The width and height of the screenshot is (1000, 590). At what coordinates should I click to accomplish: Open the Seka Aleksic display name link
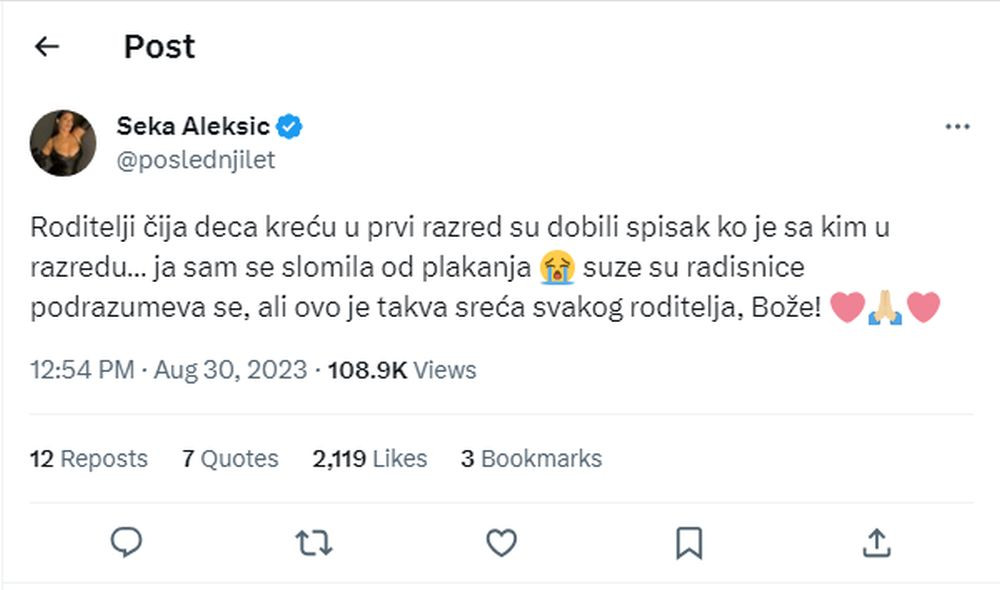pos(193,127)
